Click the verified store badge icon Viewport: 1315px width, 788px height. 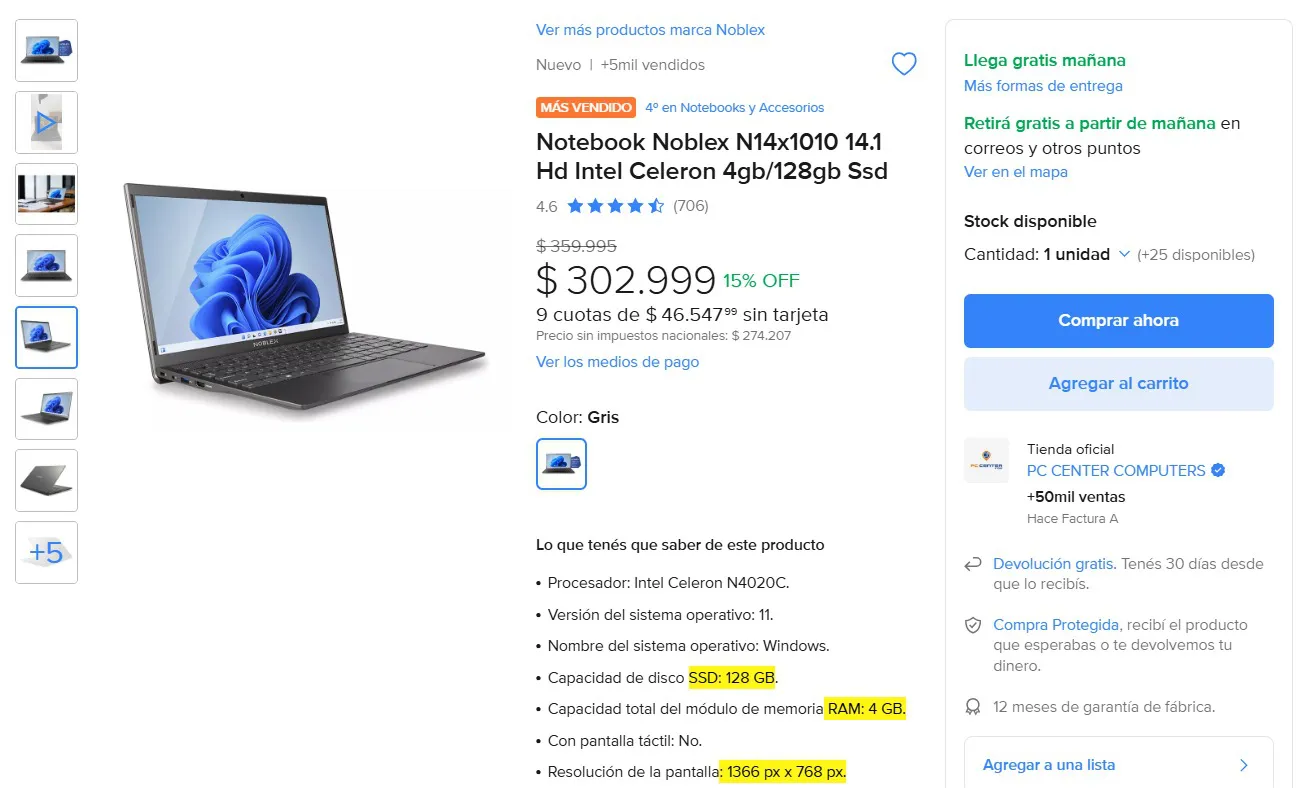coord(1218,470)
